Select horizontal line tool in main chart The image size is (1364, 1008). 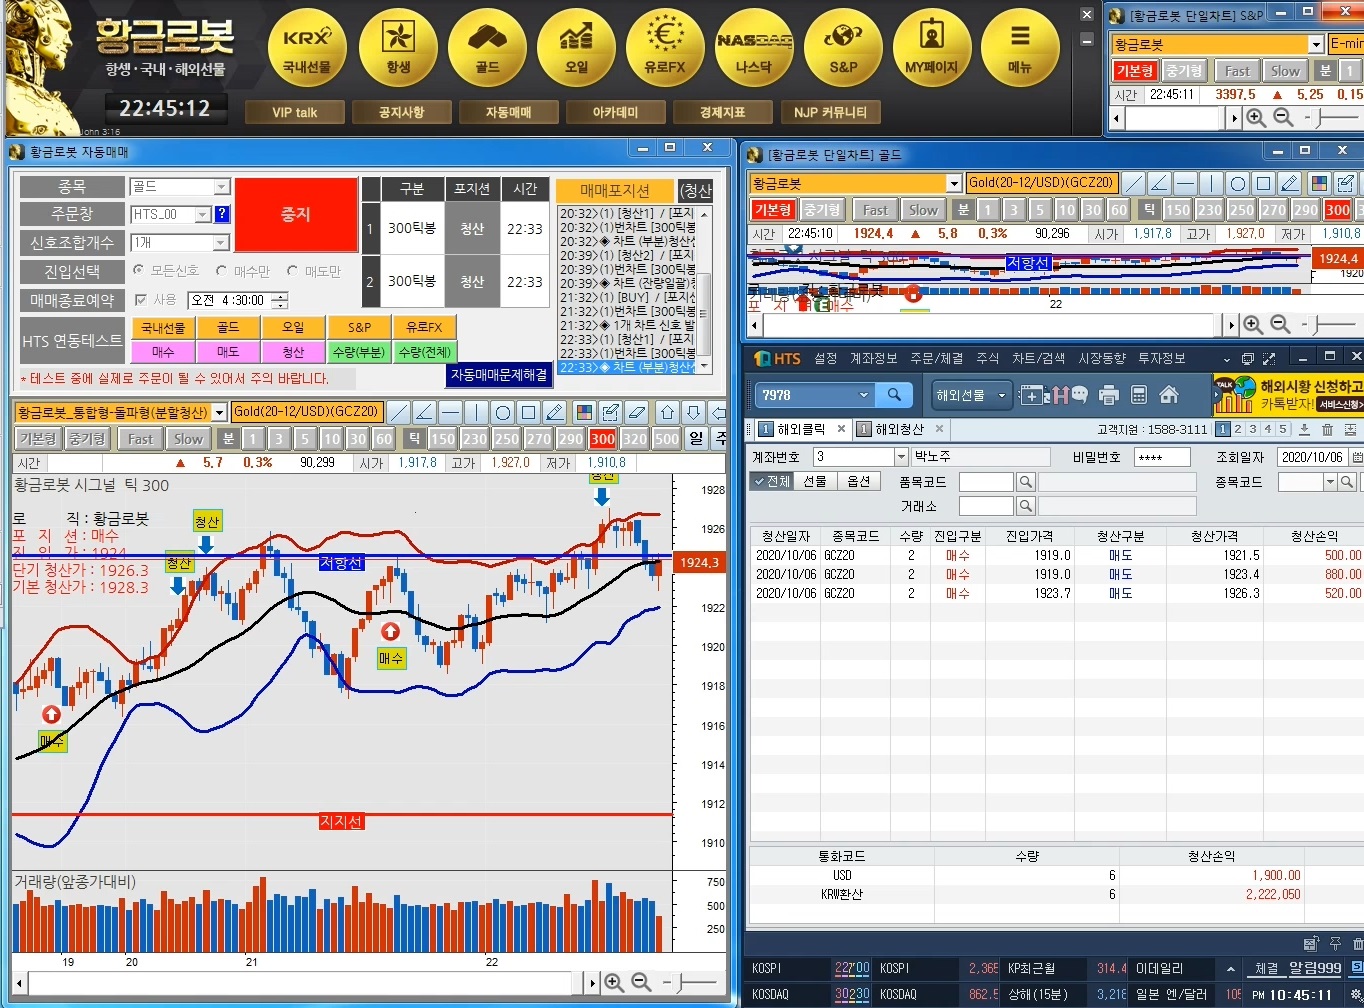point(450,412)
